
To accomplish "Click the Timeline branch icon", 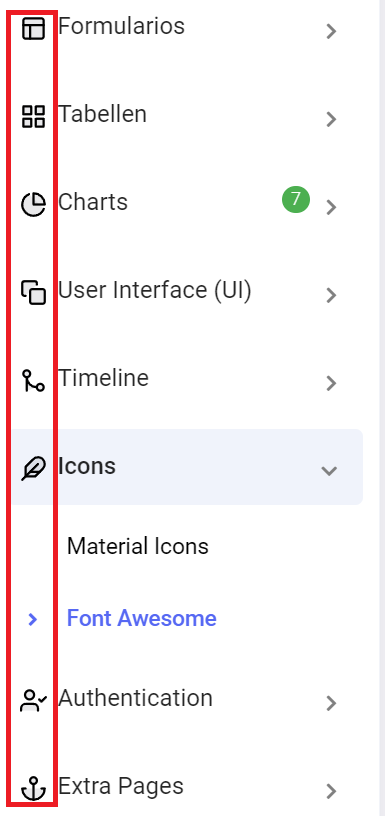I will tap(33, 380).
